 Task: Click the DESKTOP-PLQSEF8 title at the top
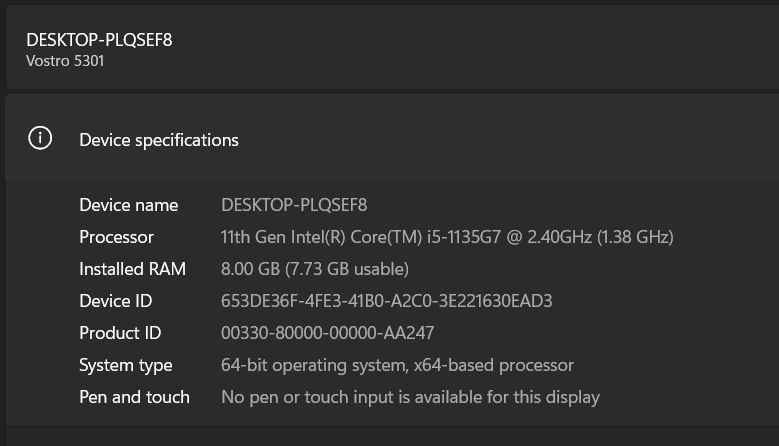pos(99,40)
